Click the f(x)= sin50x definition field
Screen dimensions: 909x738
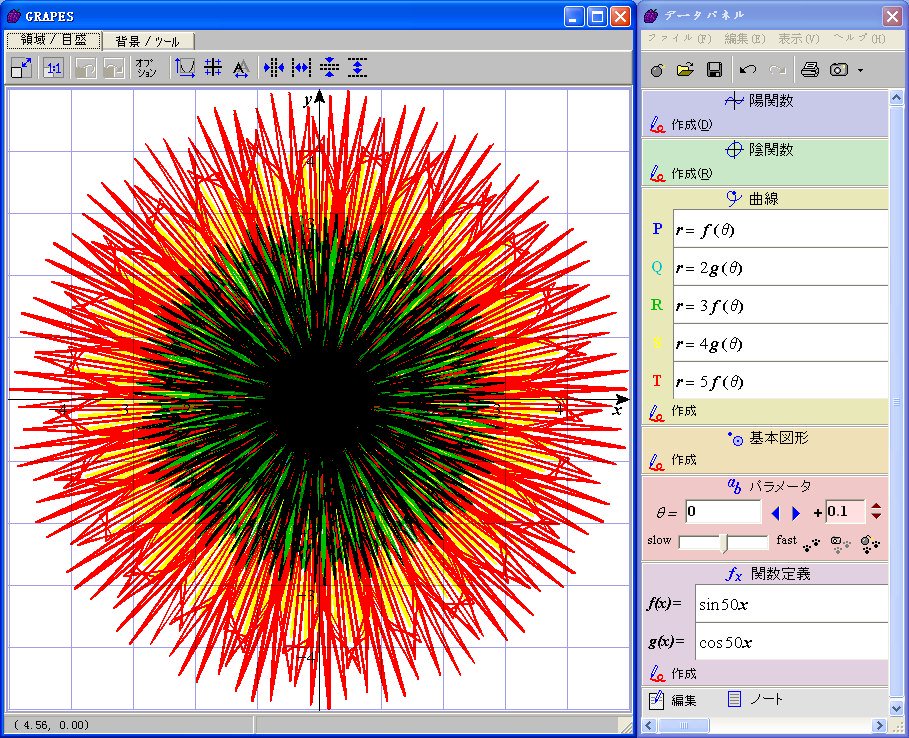pyautogui.click(x=791, y=604)
